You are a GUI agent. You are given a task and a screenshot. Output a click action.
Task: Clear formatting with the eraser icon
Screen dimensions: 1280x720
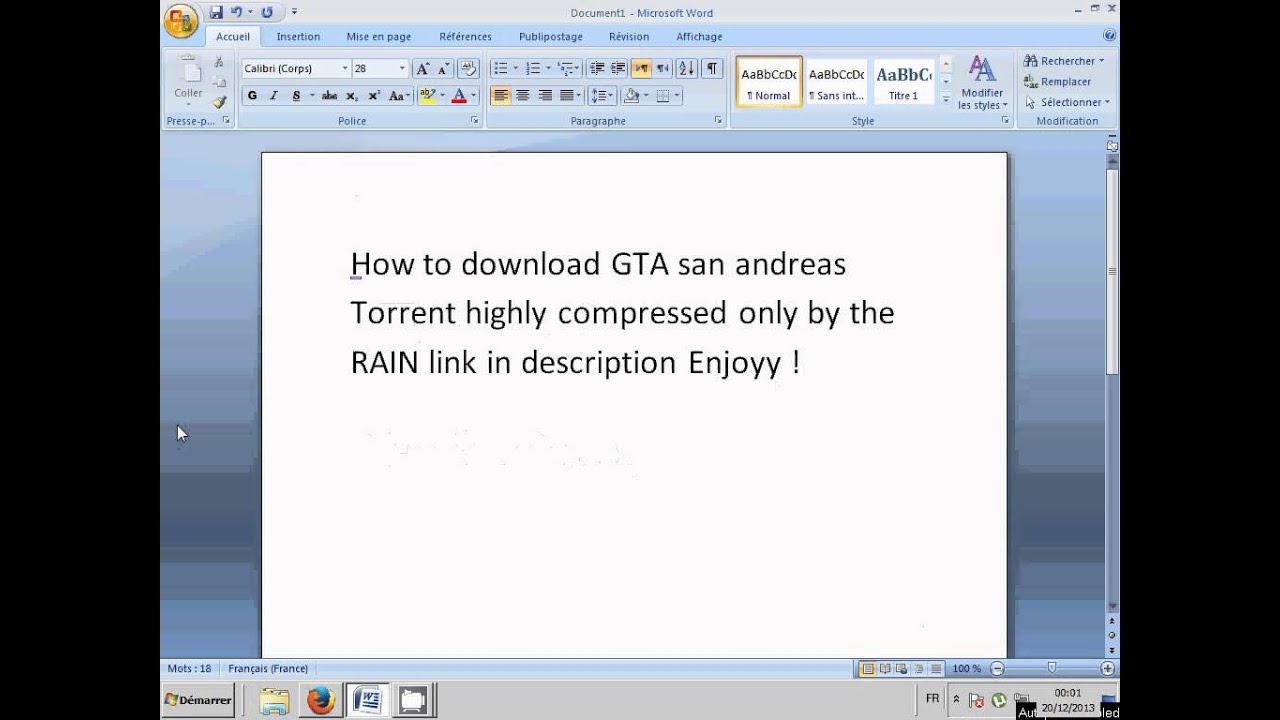(468, 68)
